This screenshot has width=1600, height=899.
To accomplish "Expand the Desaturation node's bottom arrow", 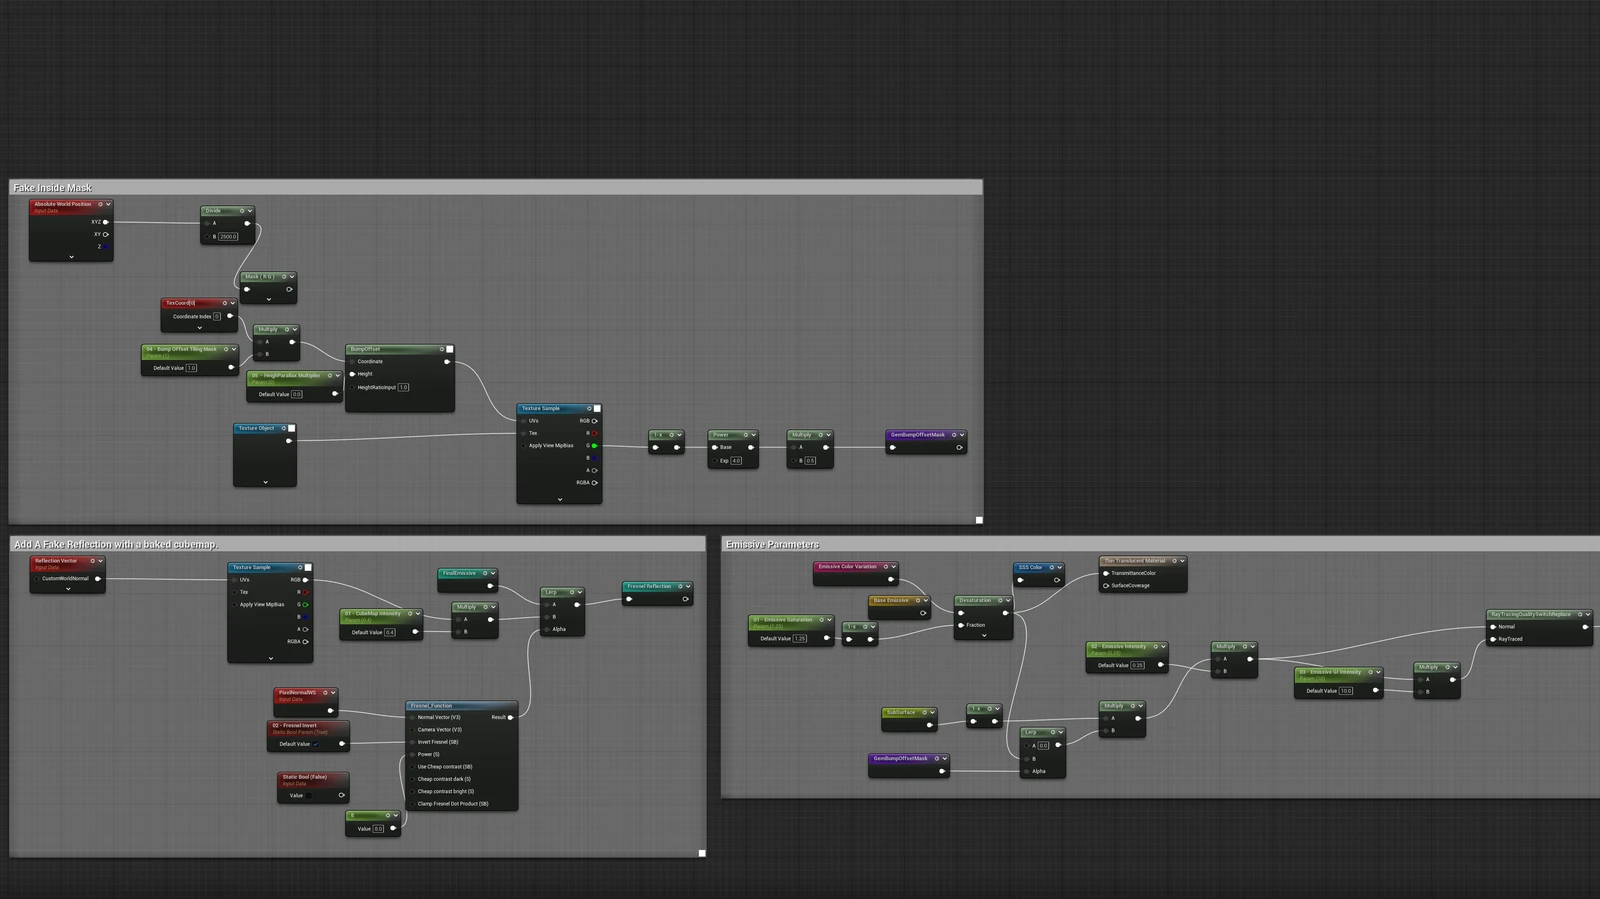I will pos(984,635).
